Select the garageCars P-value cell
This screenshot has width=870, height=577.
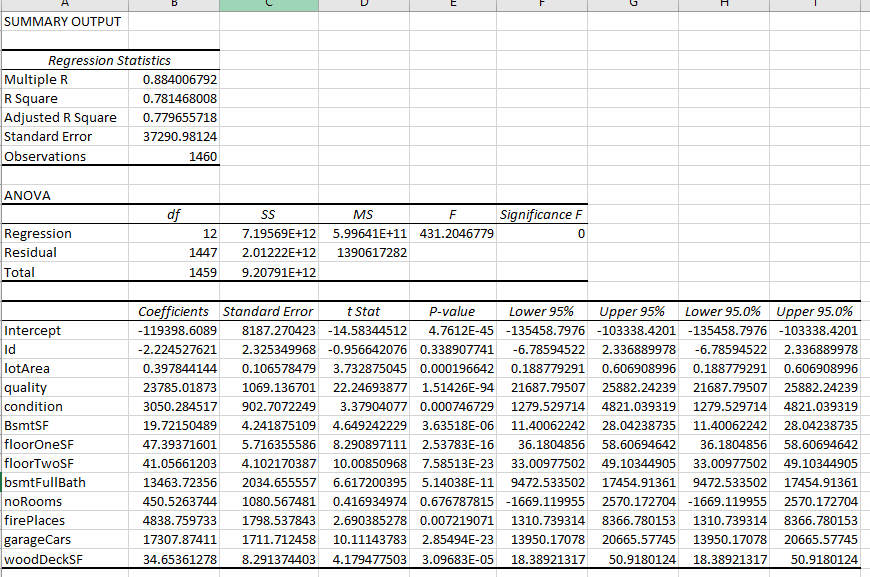(x=453, y=541)
